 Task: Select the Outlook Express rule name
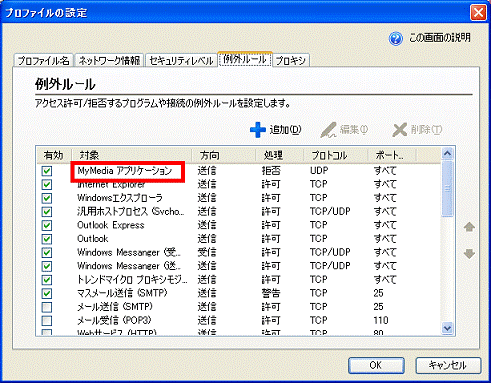pos(111,225)
